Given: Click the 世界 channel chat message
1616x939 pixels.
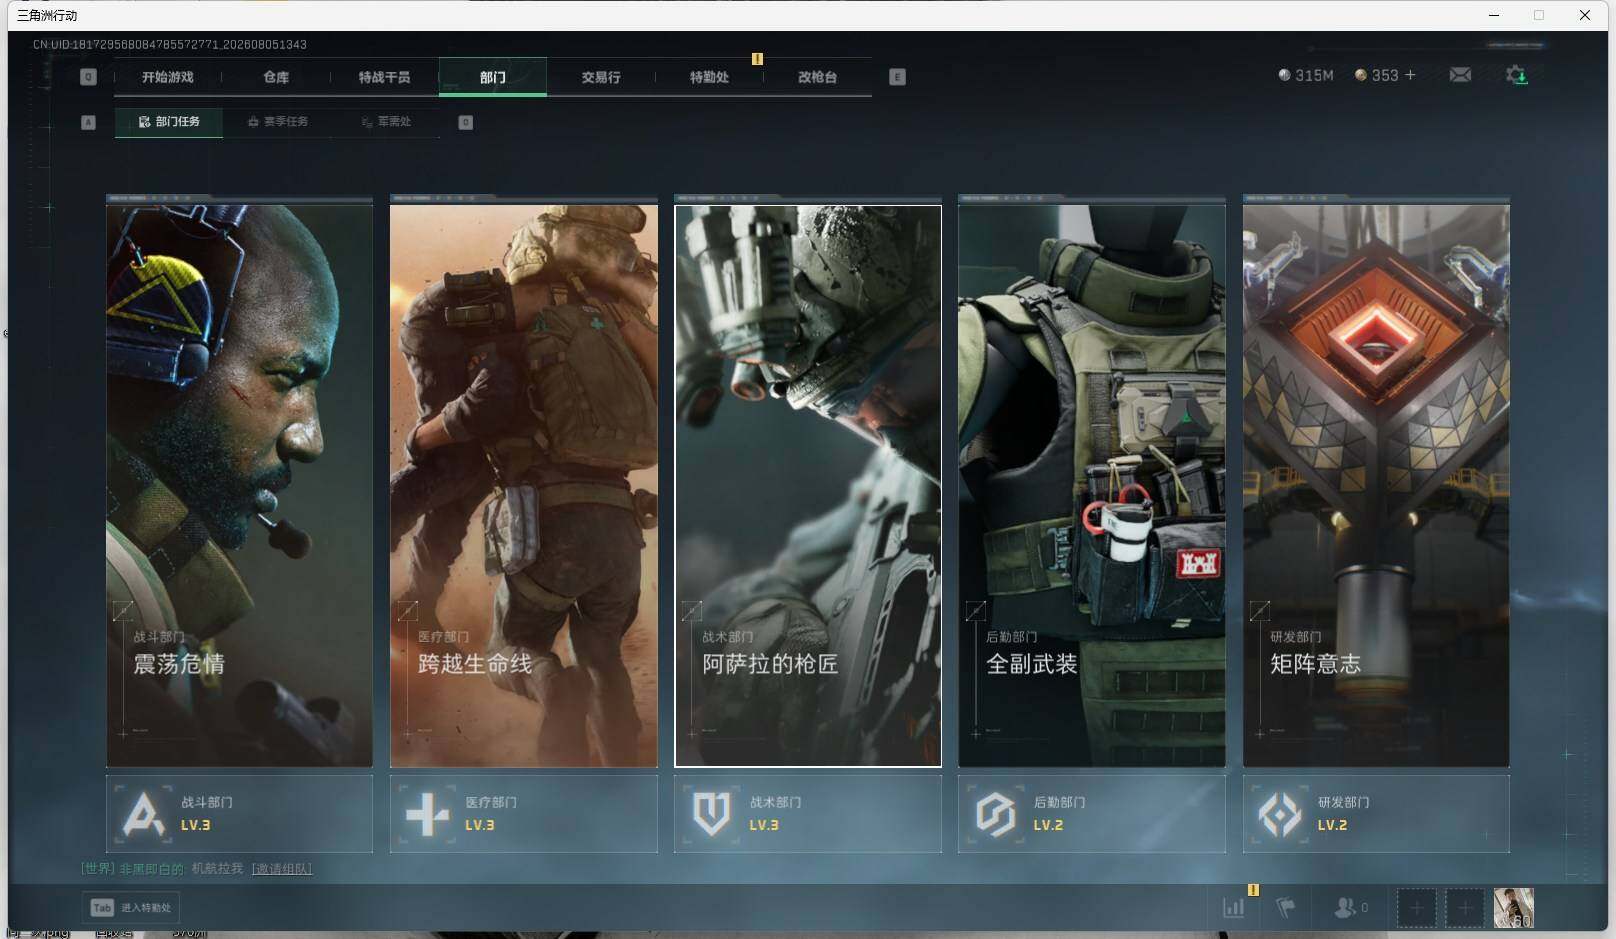Looking at the screenshot, I should pos(196,869).
